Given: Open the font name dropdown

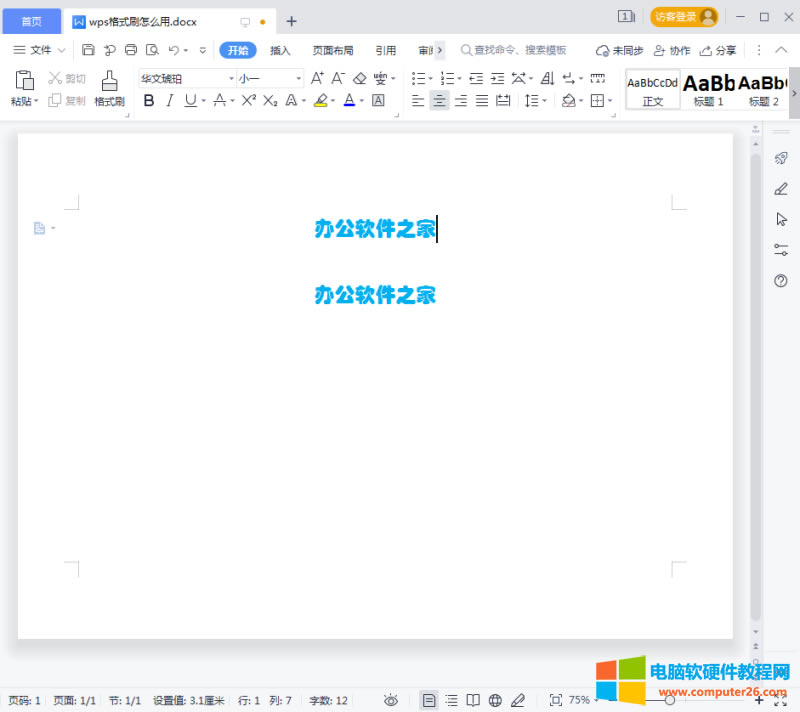Looking at the screenshot, I should (230, 78).
